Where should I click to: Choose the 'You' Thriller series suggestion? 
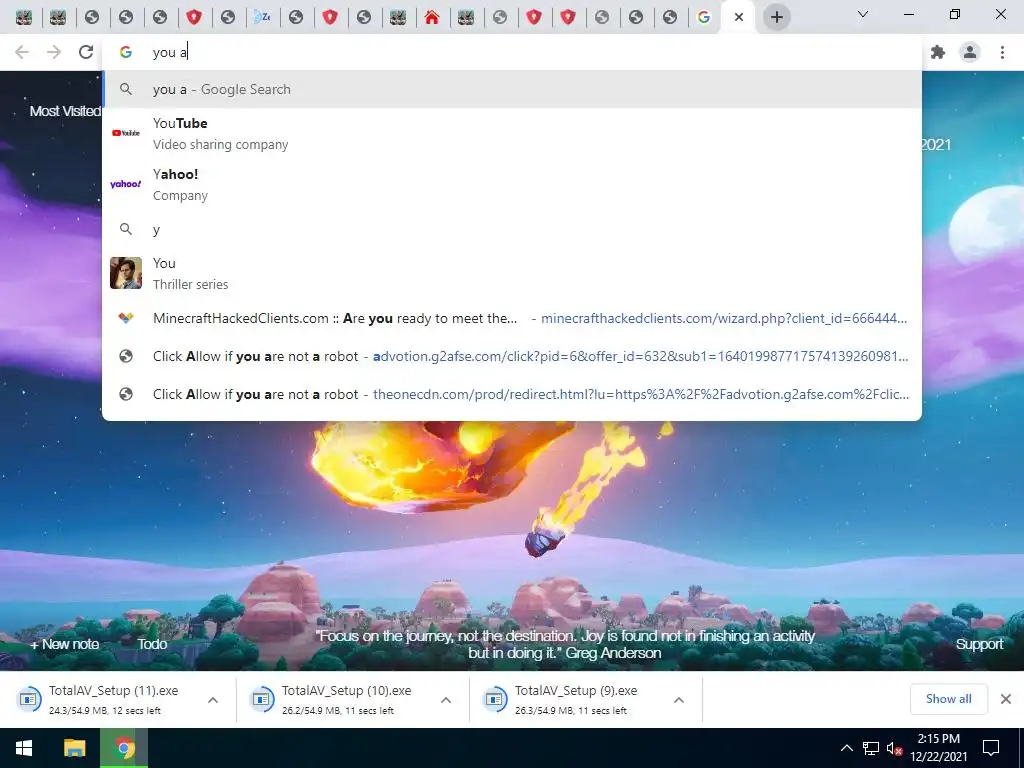(x=512, y=273)
